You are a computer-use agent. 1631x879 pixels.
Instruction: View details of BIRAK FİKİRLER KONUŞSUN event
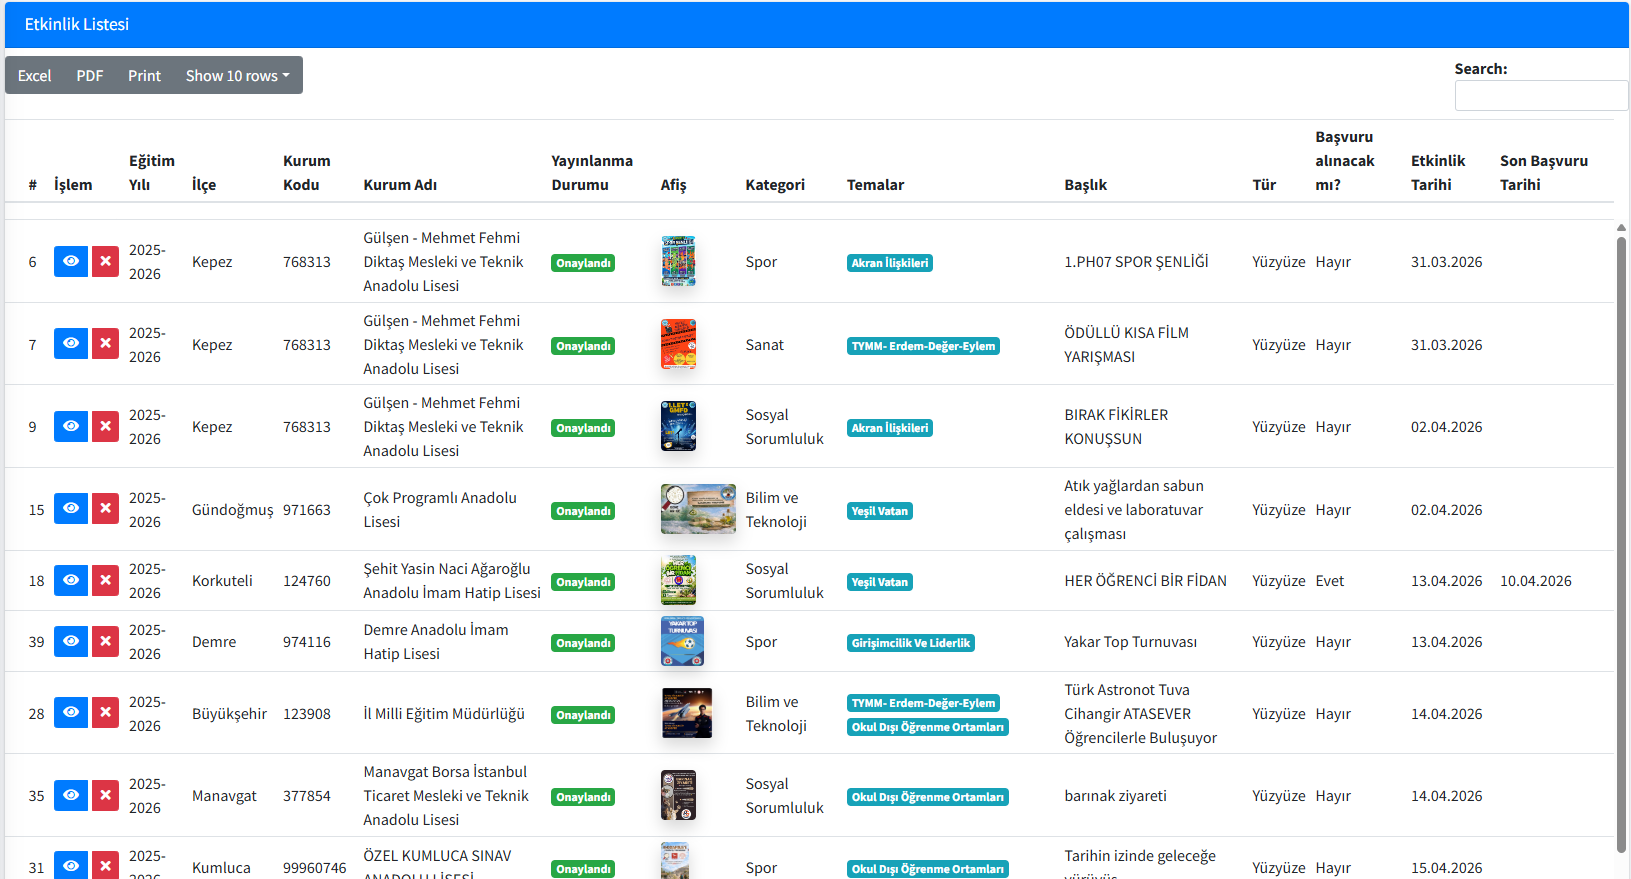(70, 426)
